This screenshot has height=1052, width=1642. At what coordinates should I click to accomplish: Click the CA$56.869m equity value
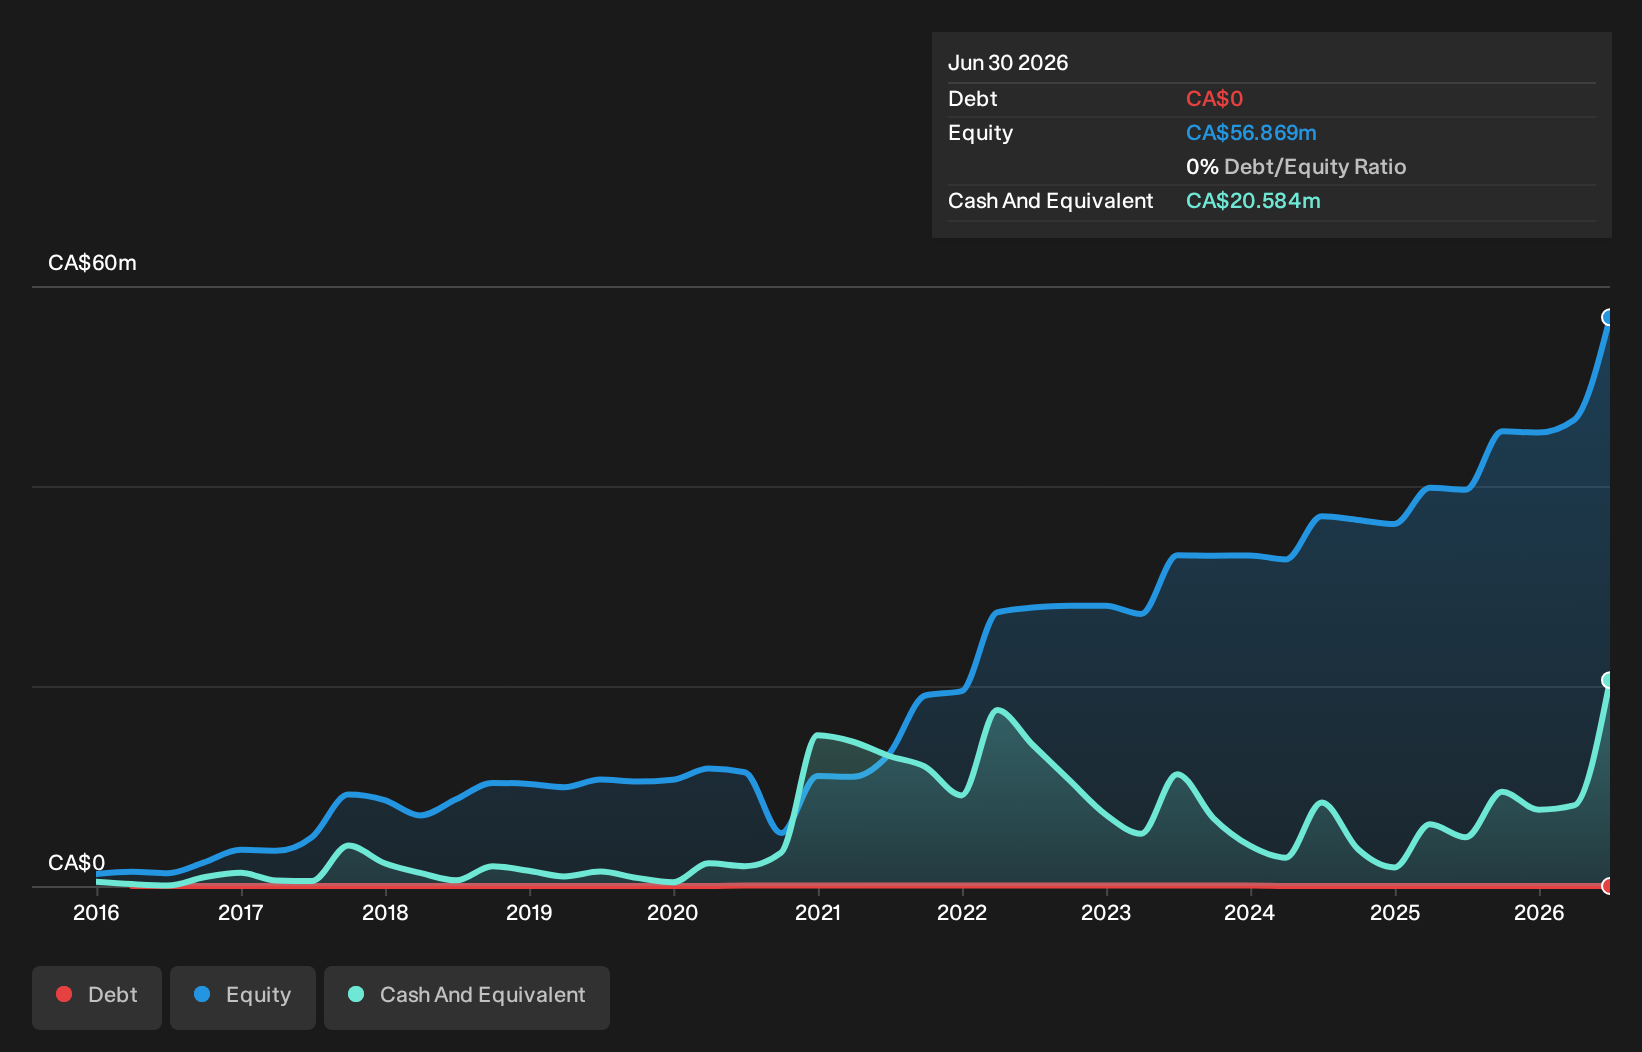point(1251,133)
